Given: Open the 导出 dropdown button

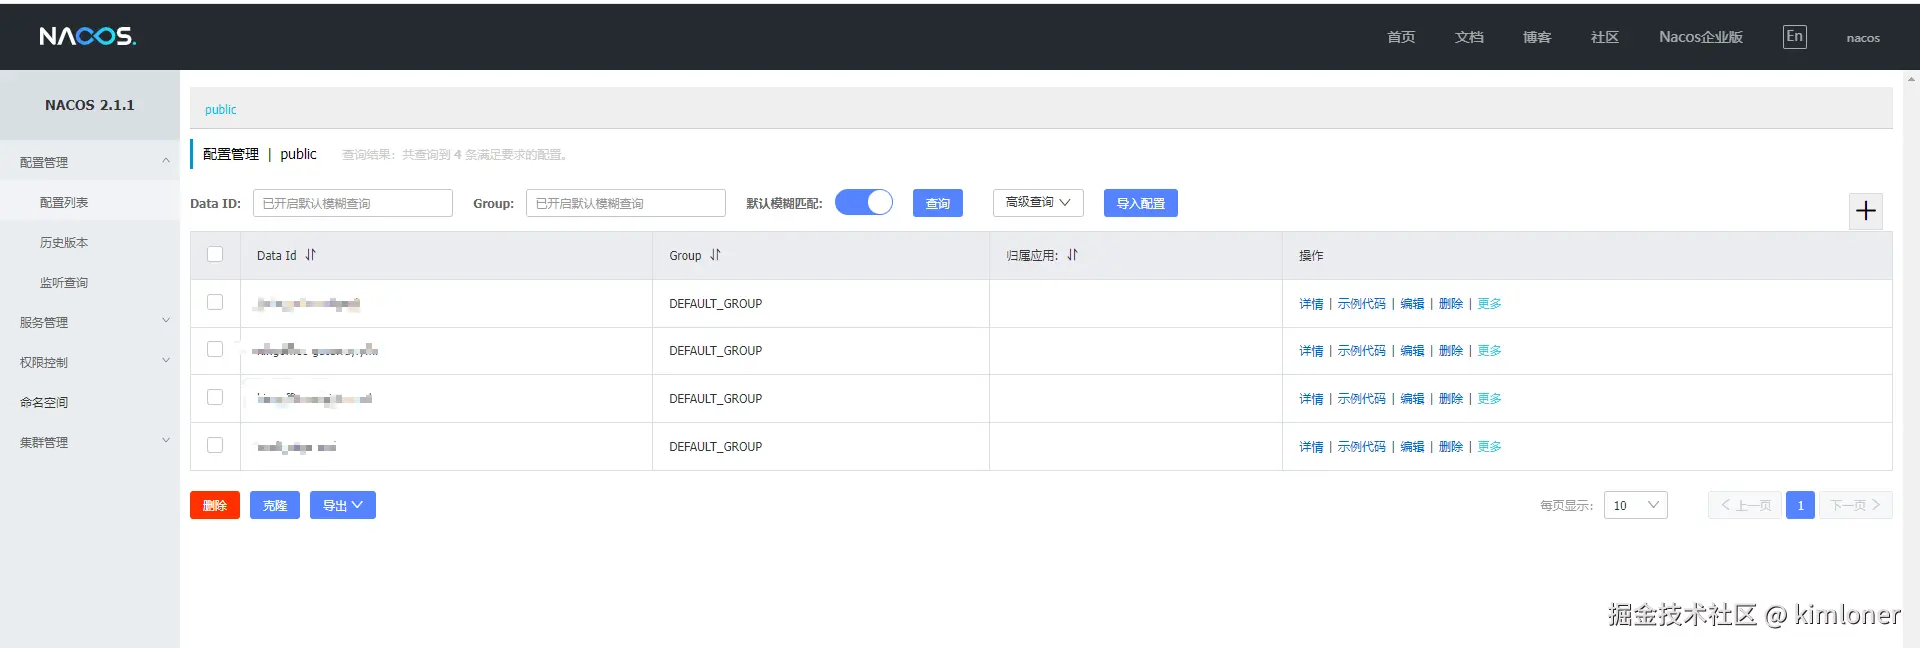Looking at the screenshot, I should 343,505.
